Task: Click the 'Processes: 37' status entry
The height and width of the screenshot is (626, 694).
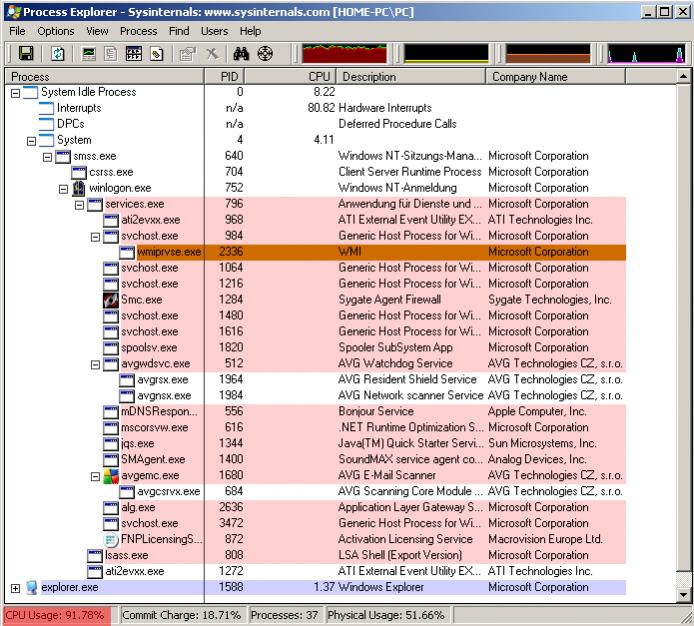Action: pyautogui.click(x=285, y=615)
